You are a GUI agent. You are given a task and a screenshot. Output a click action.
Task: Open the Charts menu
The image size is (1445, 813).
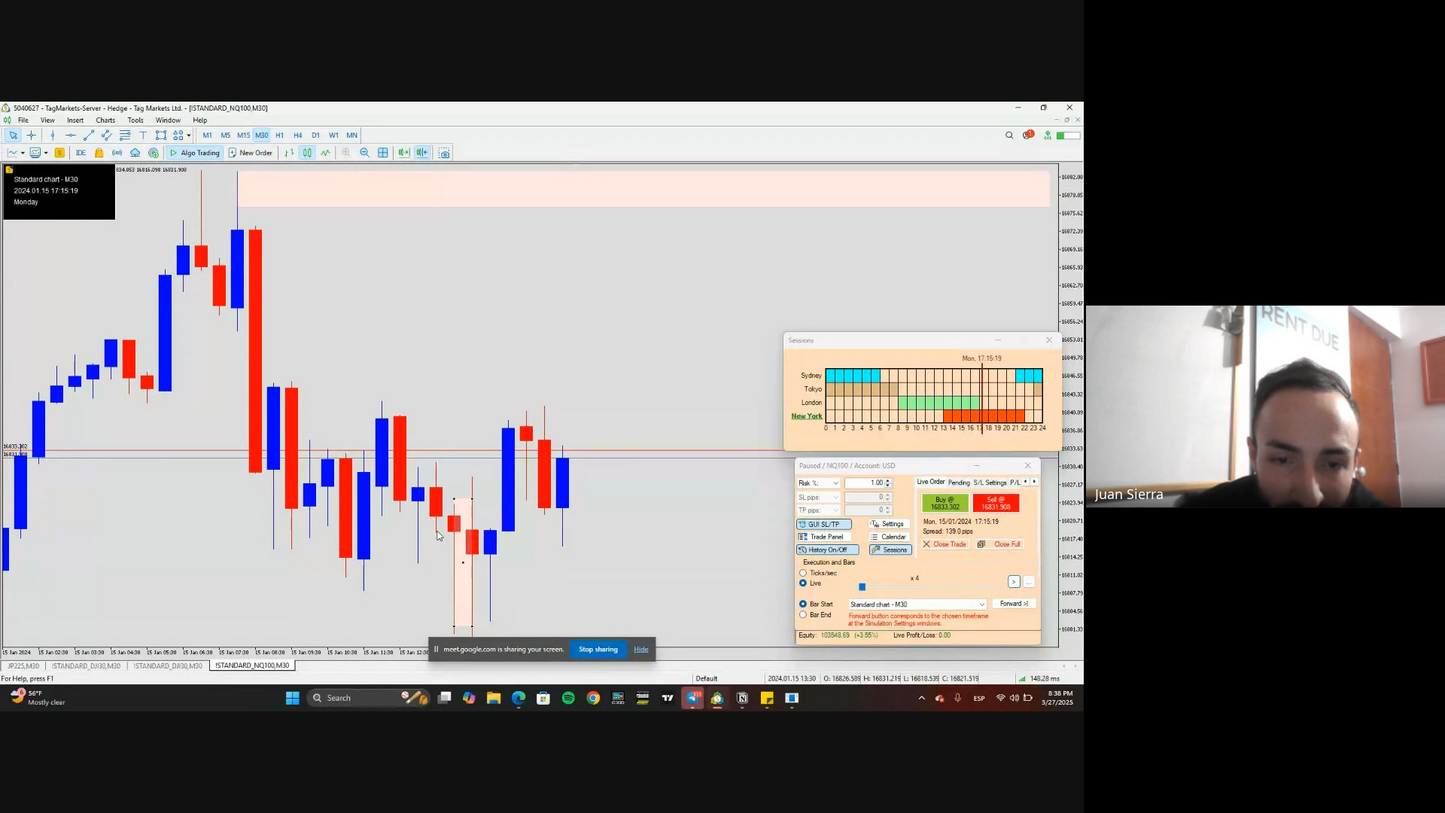pyautogui.click(x=105, y=120)
